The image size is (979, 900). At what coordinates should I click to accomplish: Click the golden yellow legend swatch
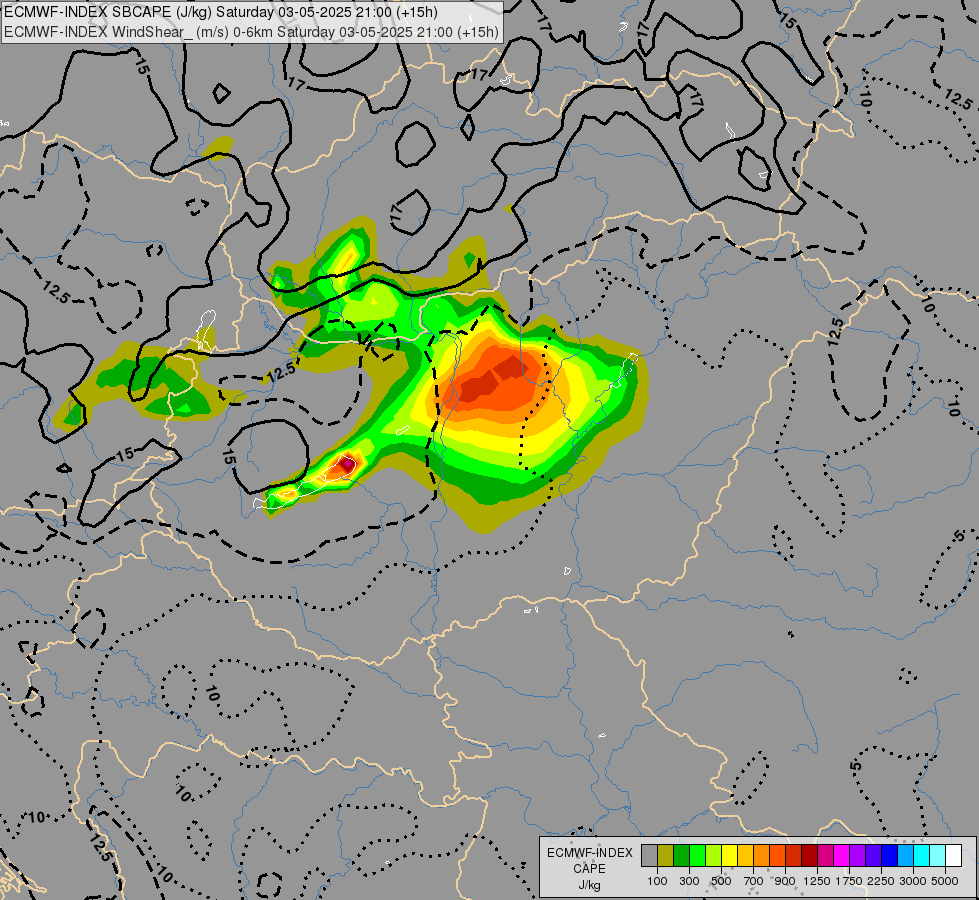745,856
